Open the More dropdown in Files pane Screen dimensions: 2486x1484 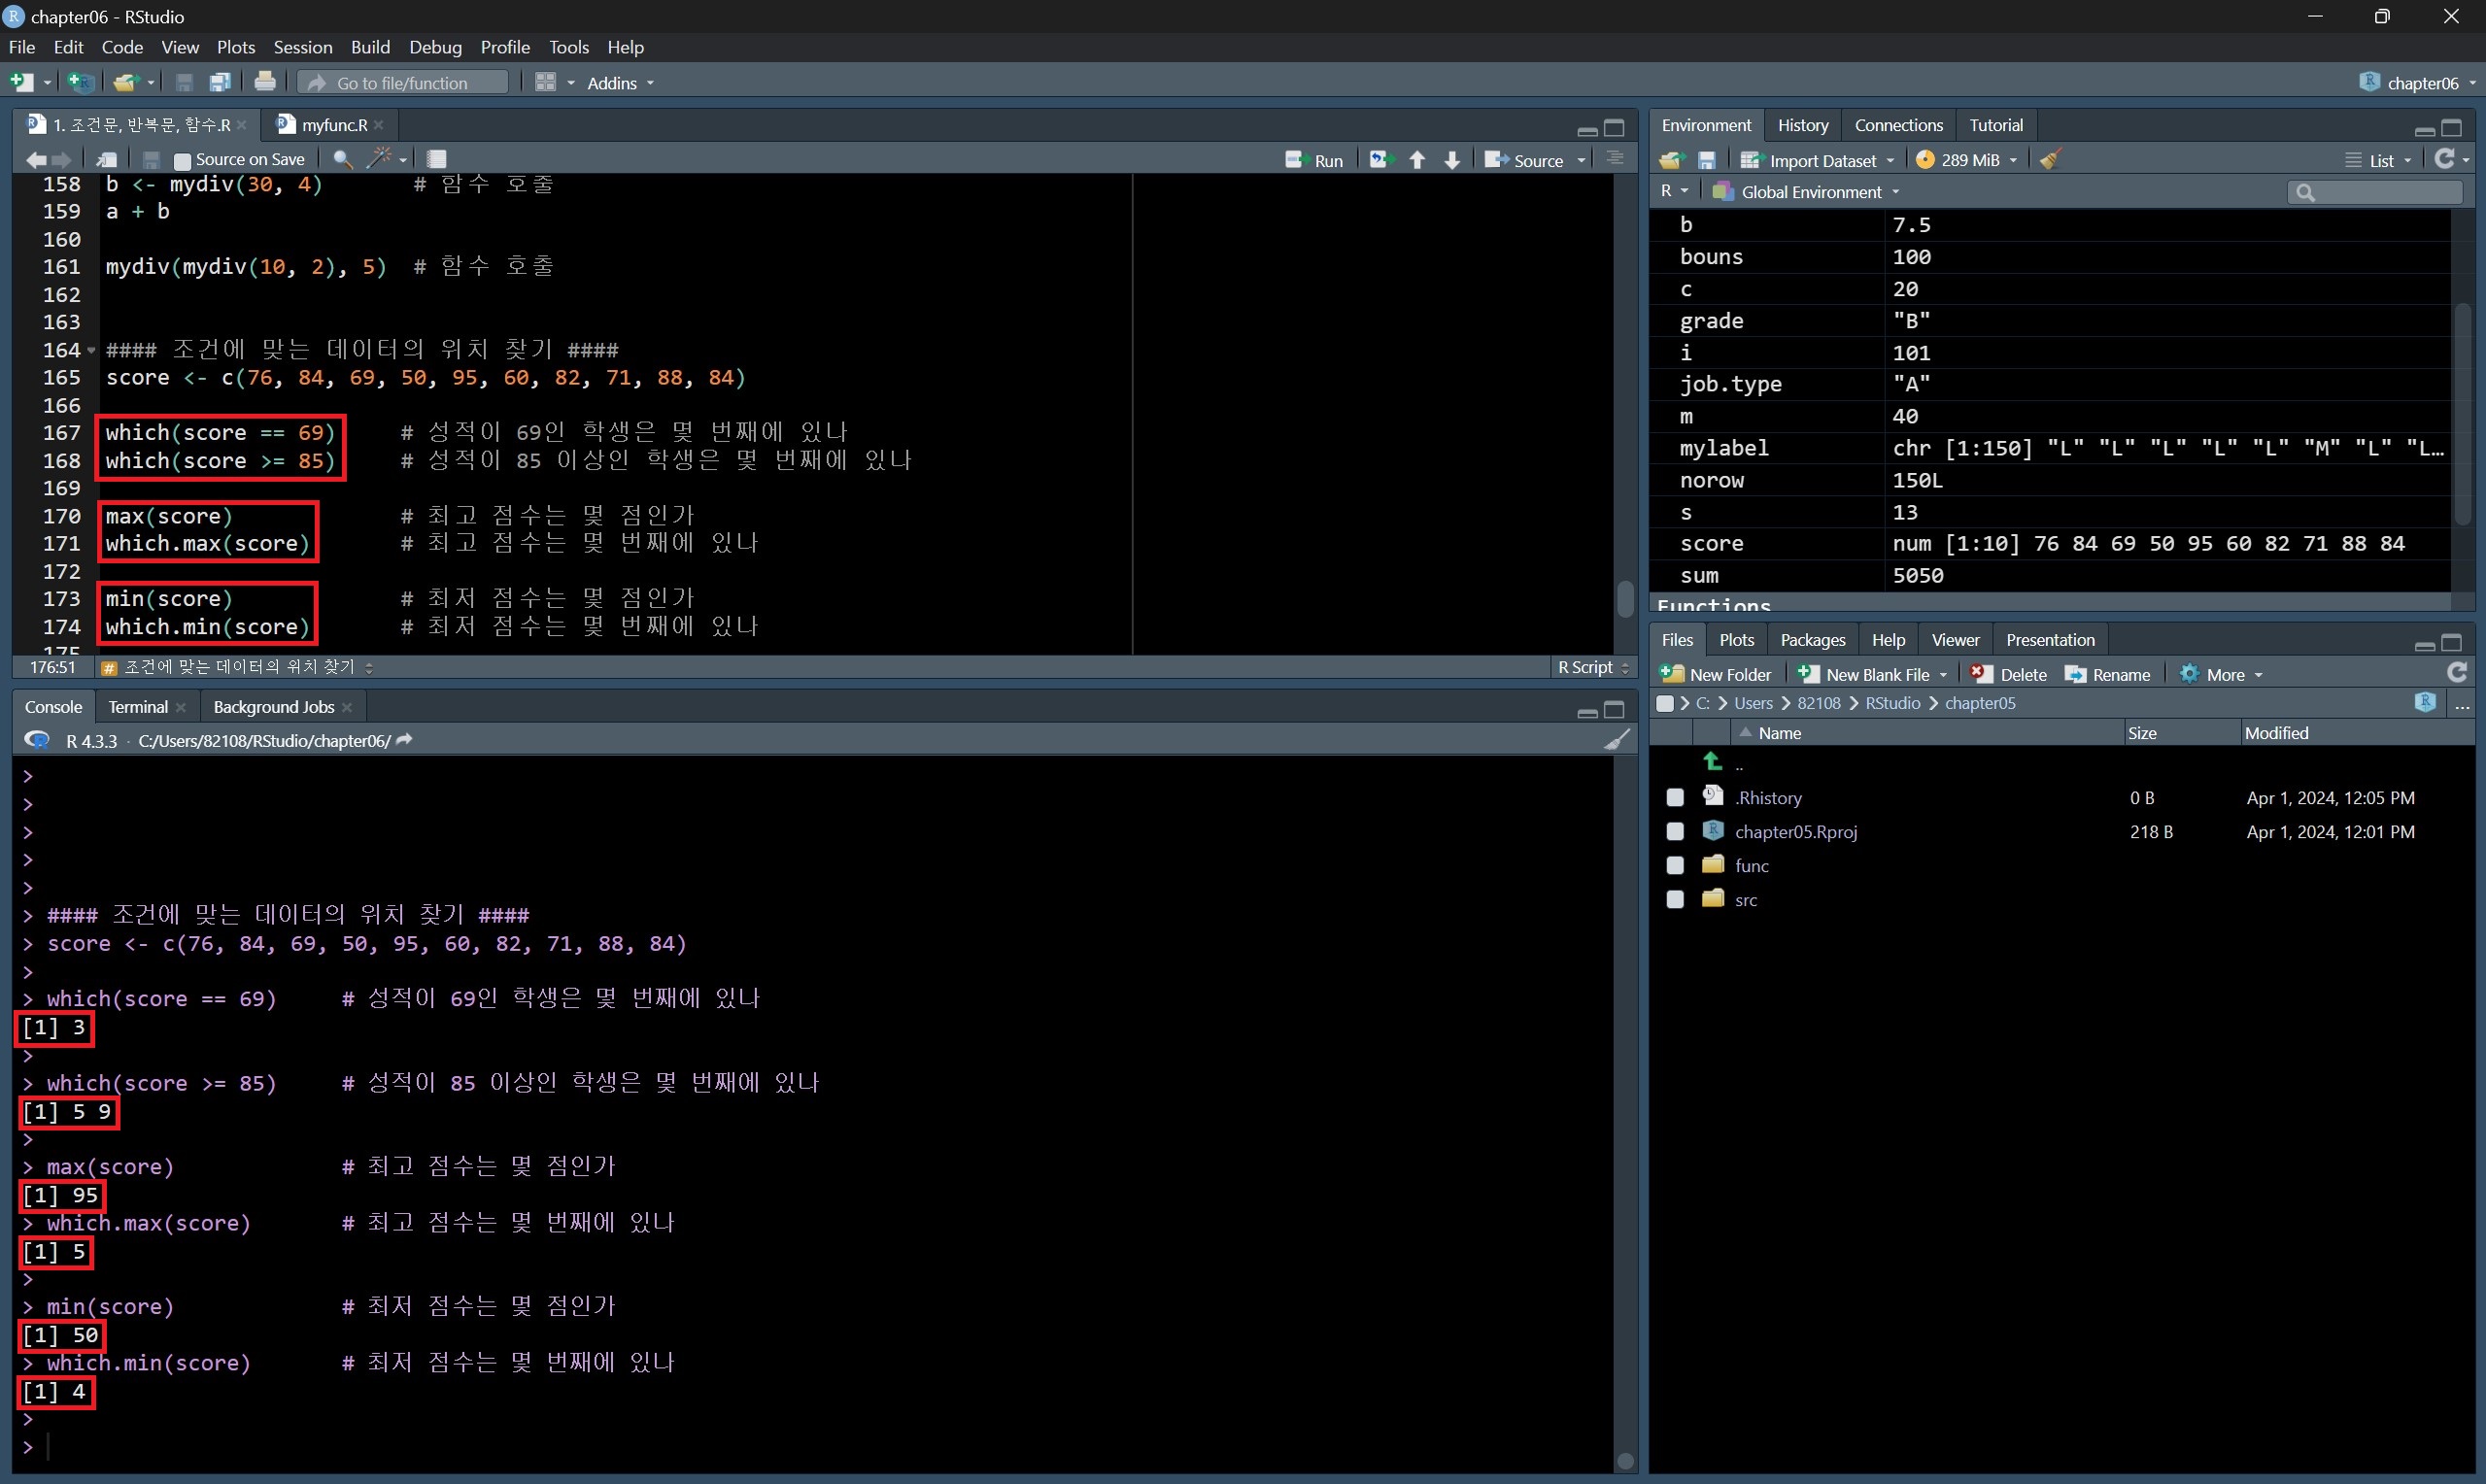(x=2225, y=675)
